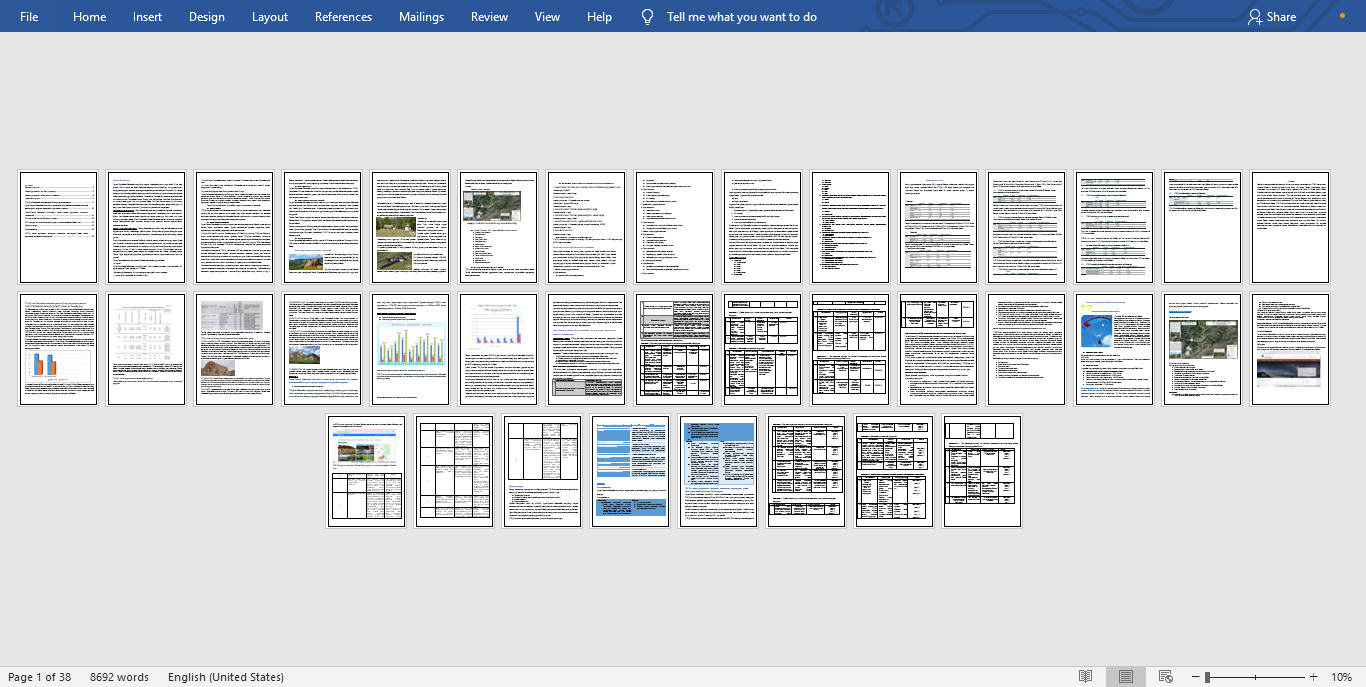Image resolution: width=1366 pixels, height=687 pixels.
Task: Click the Share person icon
Action: point(1255,17)
